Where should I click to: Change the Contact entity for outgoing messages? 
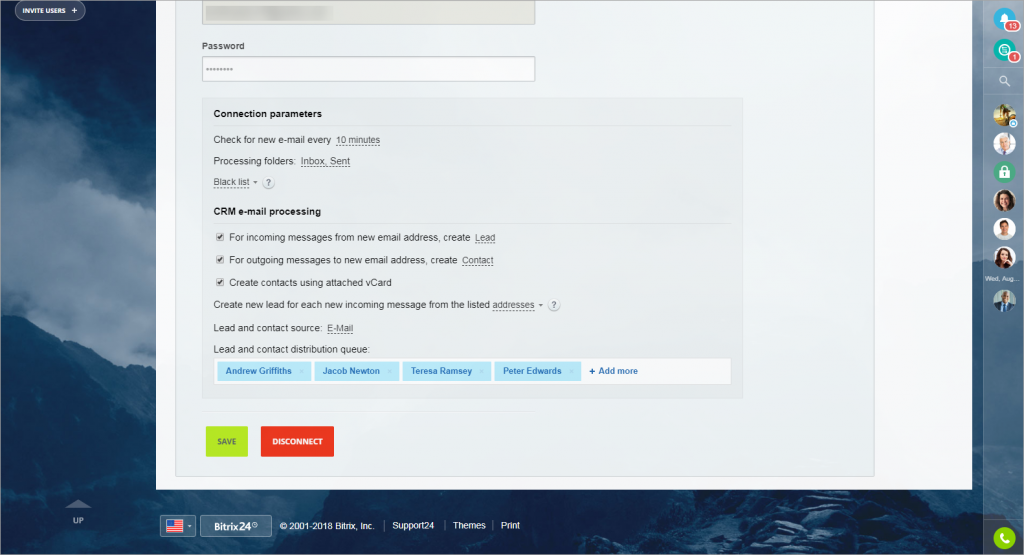point(477,261)
